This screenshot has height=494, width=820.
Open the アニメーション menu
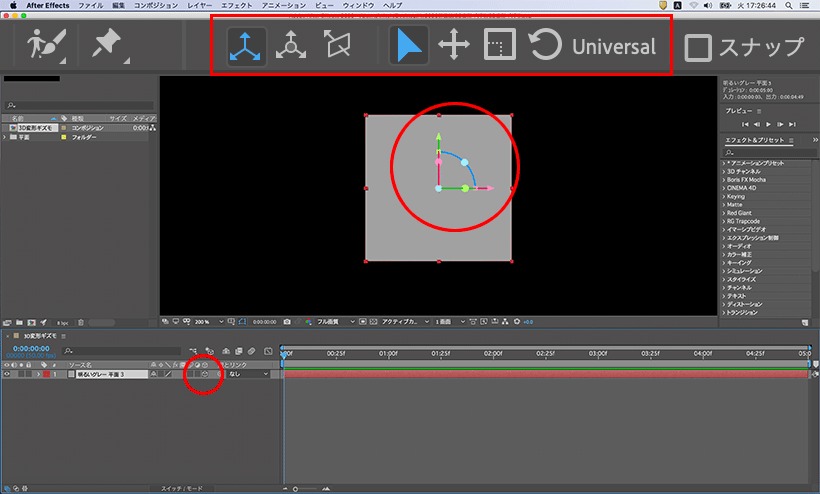[x=283, y=5]
